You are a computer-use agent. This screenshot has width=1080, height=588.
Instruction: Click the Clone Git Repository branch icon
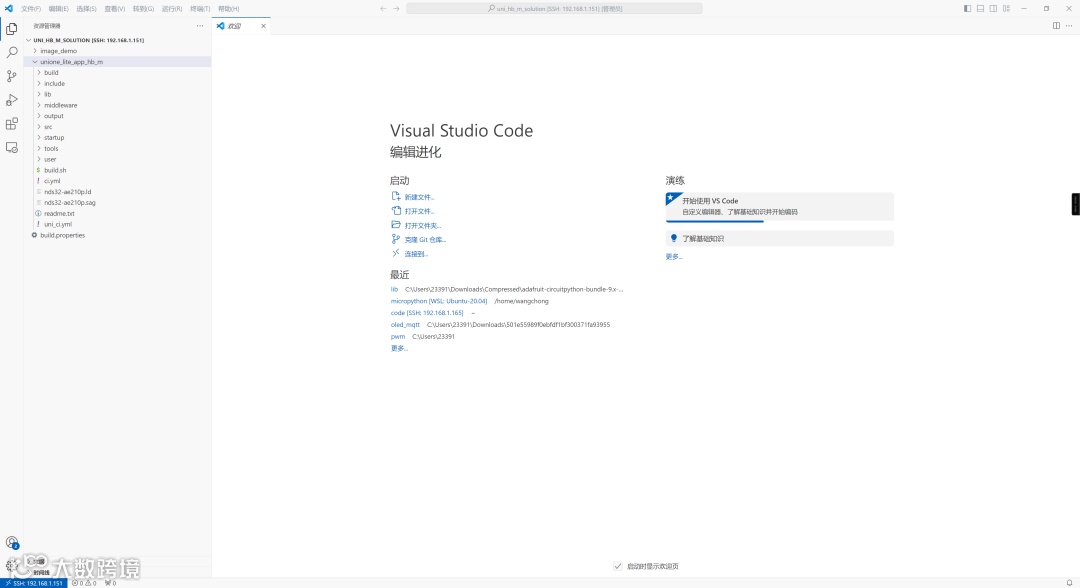point(395,239)
